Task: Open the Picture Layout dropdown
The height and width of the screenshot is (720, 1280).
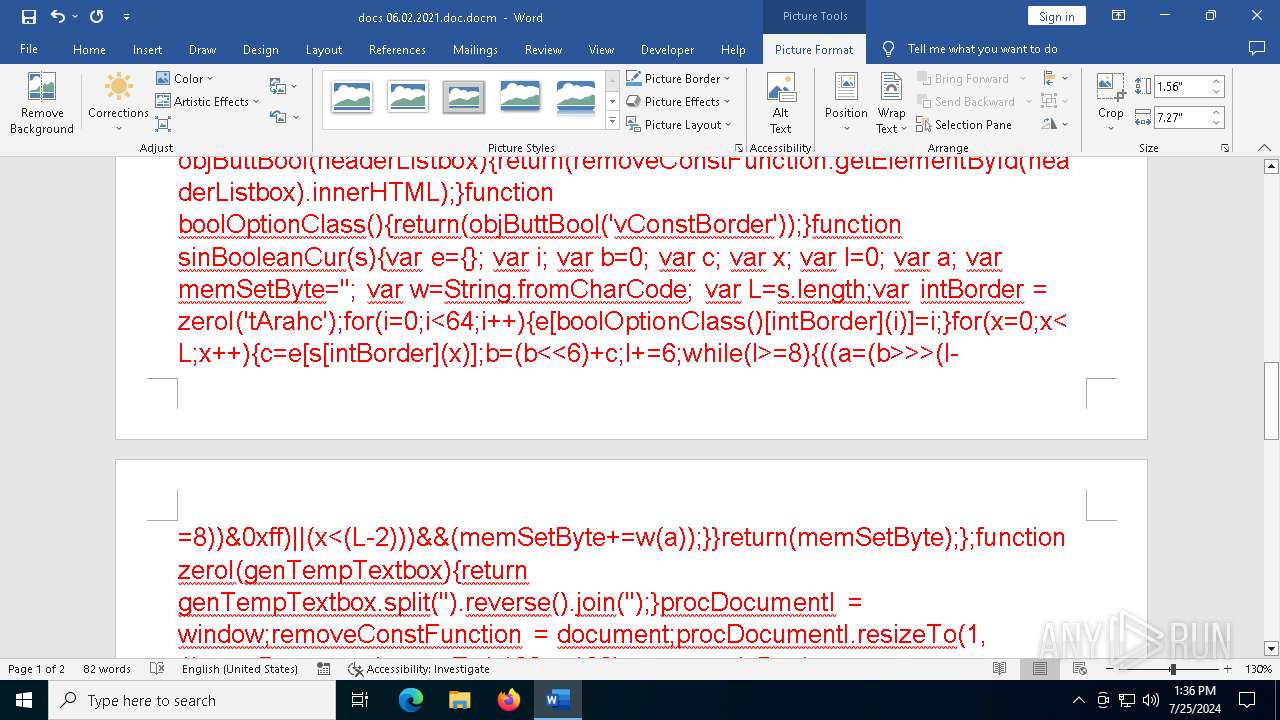Action: click(679, 124)
